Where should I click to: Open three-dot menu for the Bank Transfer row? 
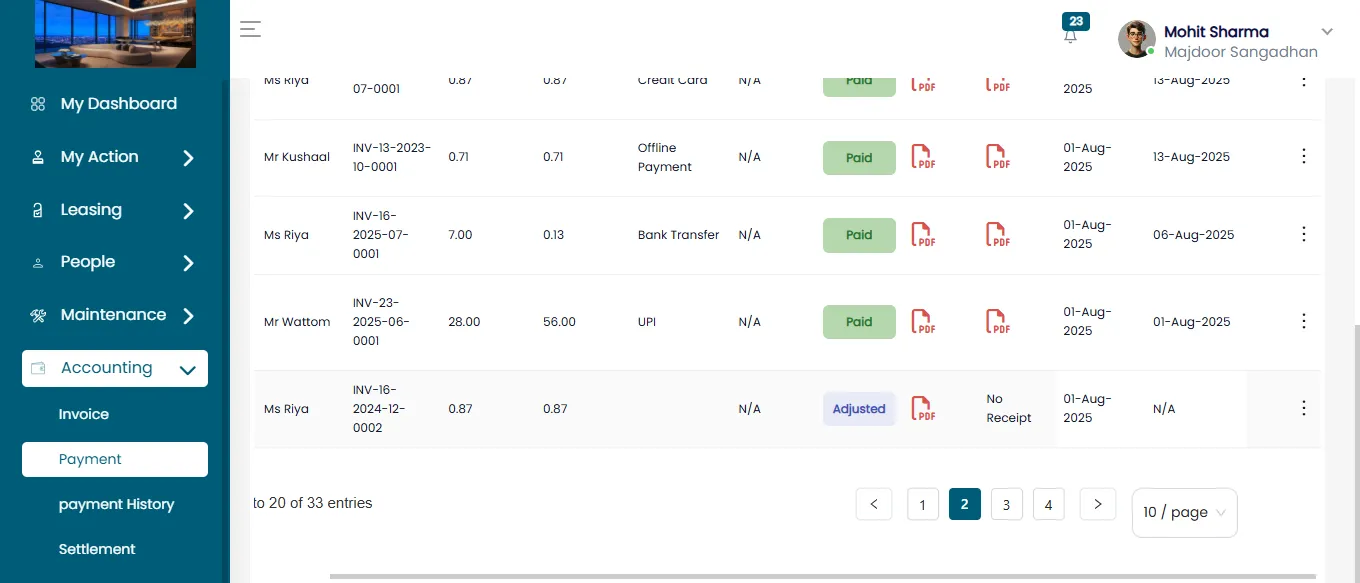1303,234
